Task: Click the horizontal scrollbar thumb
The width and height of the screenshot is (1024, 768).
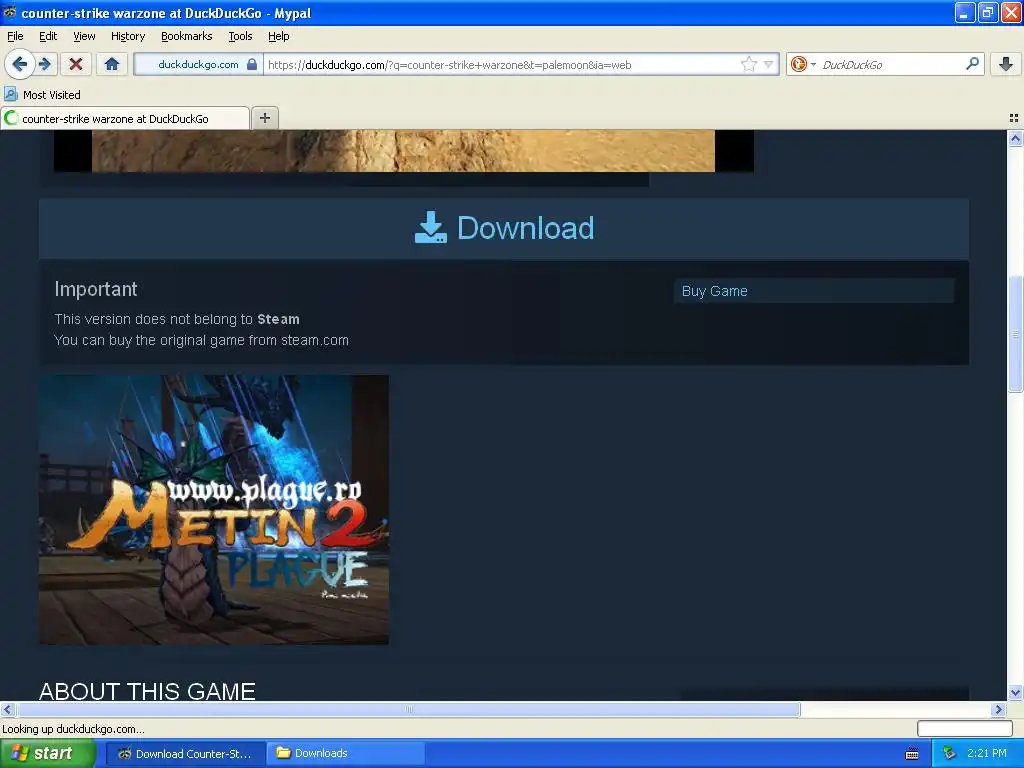Action: (x=408, y=709)
